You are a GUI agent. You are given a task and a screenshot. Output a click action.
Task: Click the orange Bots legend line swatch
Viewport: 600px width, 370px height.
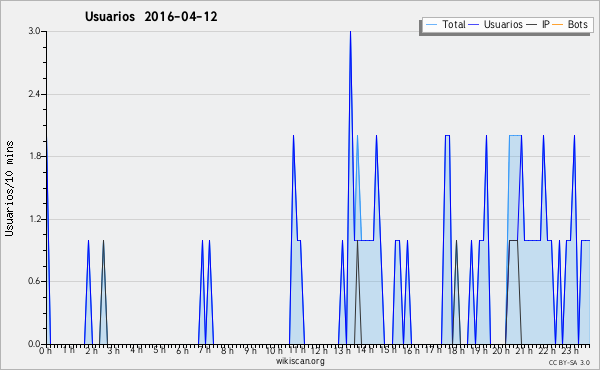pyautogui.click(x=558, y=25)
